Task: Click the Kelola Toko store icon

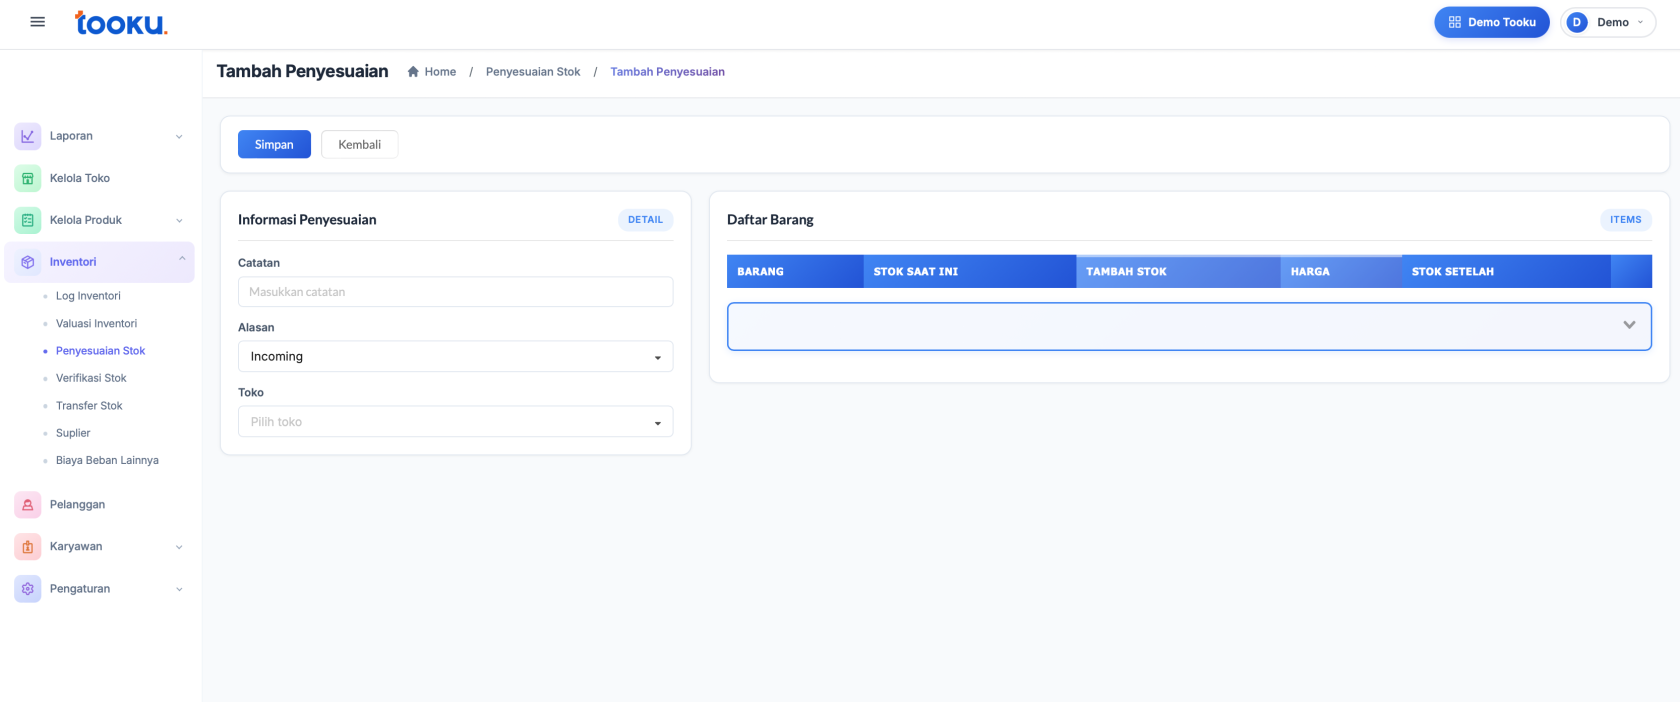Action: (x=28, y=178)
